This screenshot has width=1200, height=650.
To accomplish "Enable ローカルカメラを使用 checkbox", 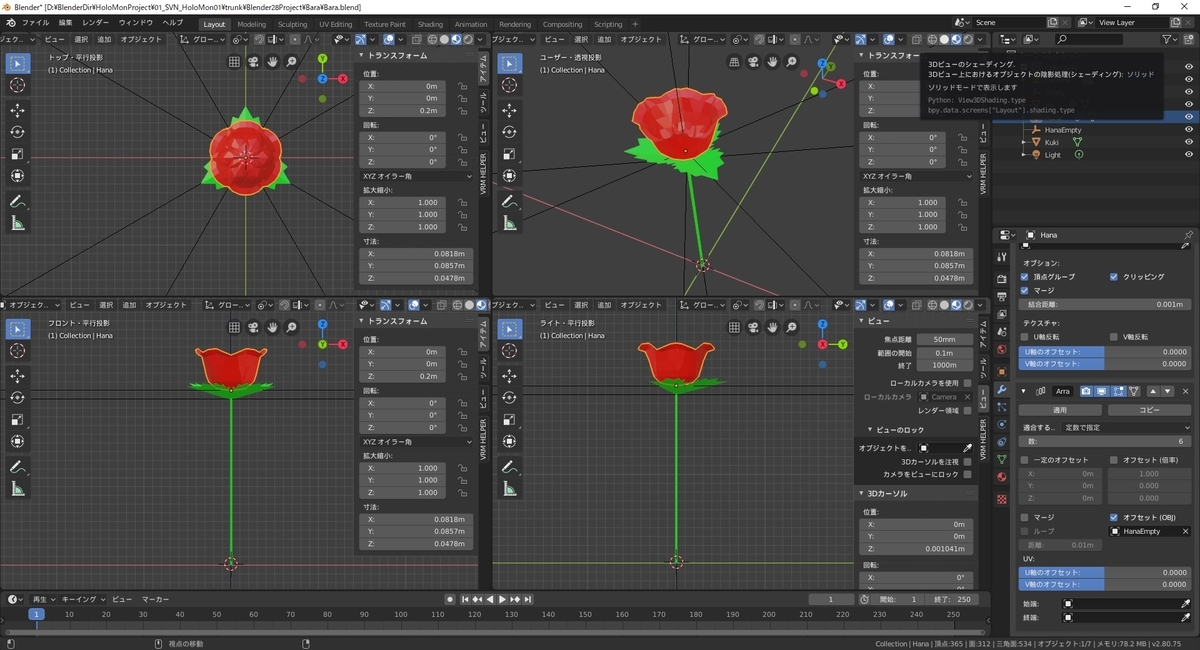I will point(967,383).
